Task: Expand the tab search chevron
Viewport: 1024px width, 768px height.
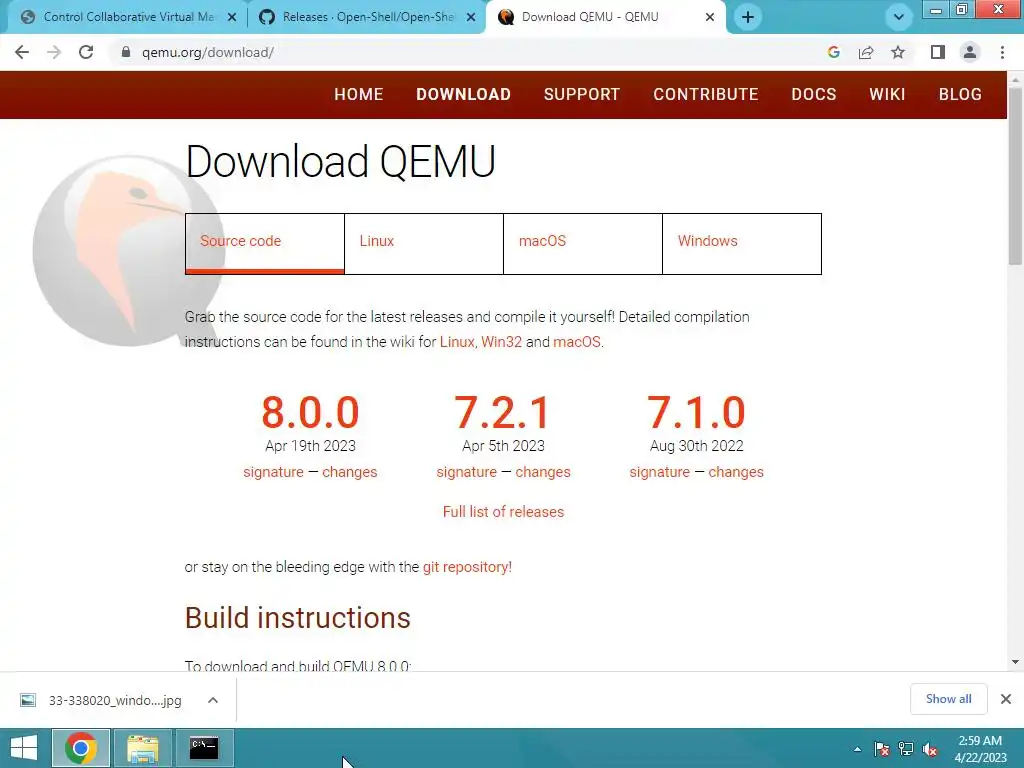Action: pos(899,17)
